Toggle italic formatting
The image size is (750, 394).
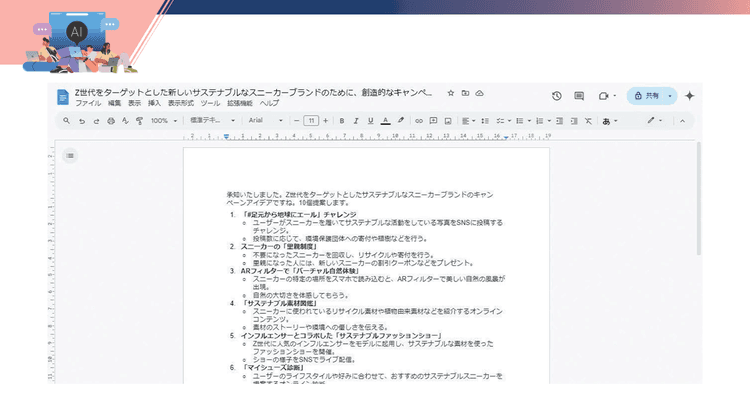point(356,121)
